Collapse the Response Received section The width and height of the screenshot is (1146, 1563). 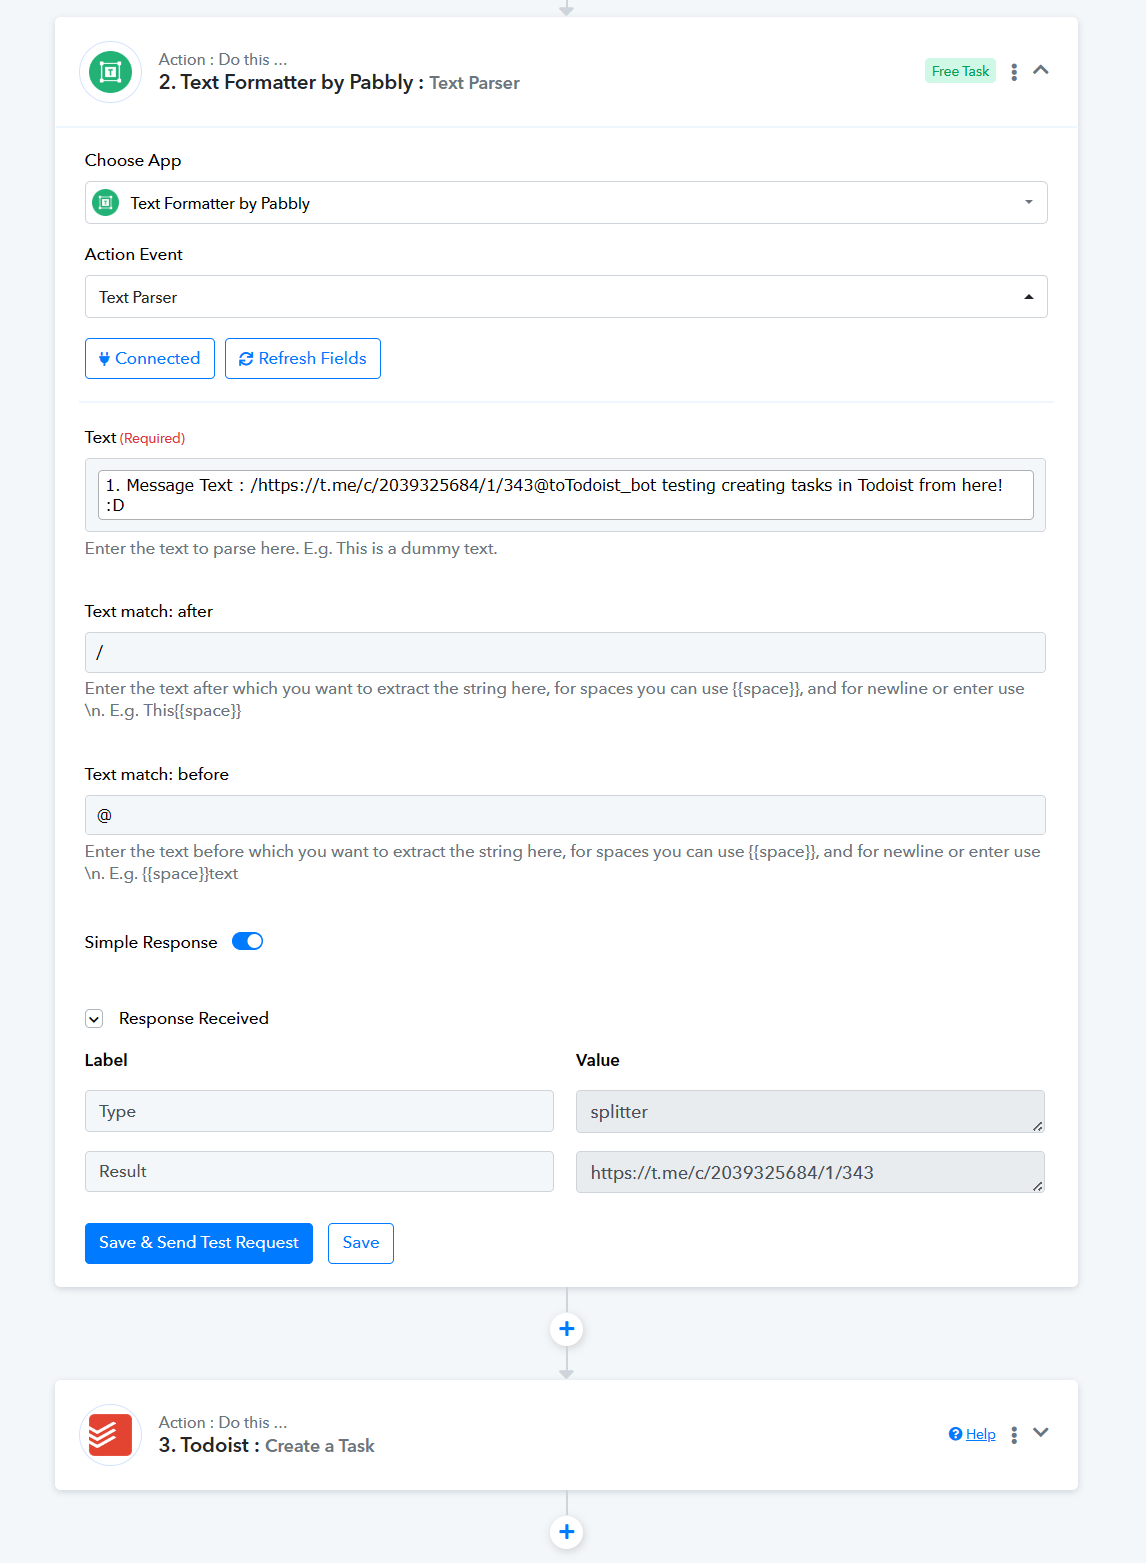coord(94,1019)
